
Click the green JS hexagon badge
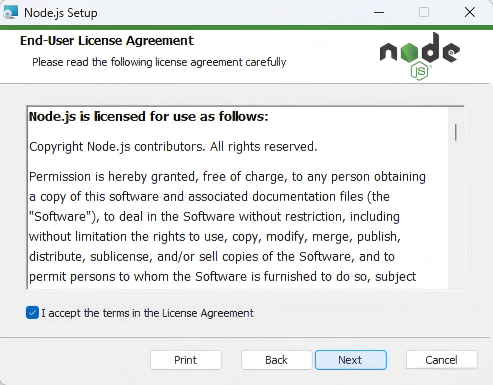[419, 71]
